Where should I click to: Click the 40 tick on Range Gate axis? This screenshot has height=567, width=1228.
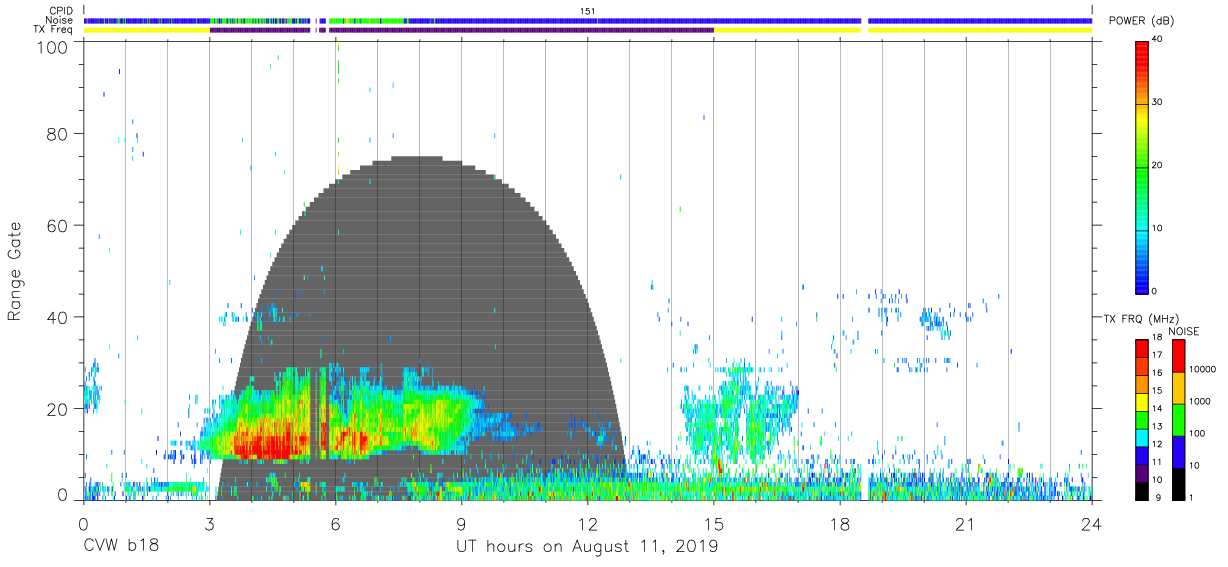coord(56,317)
